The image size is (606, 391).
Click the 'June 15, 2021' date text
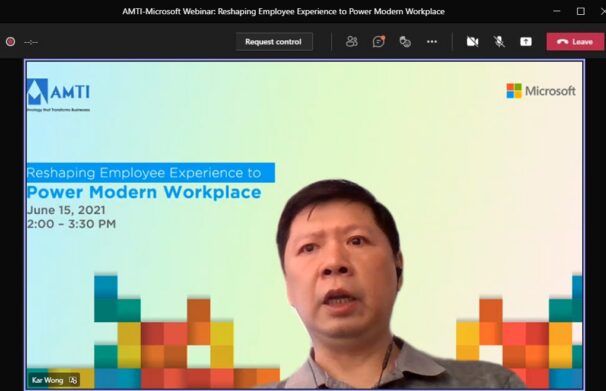coord(66,210)
